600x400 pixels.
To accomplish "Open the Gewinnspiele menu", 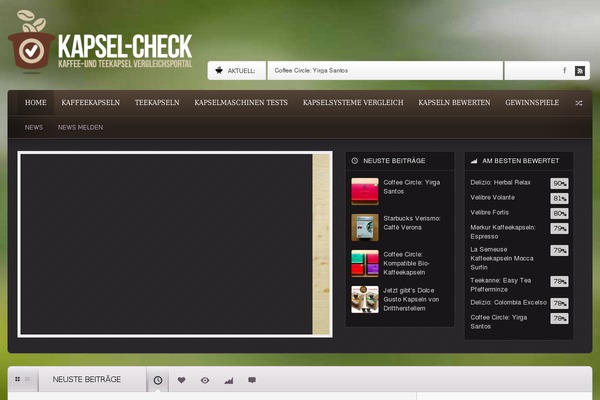I will point(532,103).
